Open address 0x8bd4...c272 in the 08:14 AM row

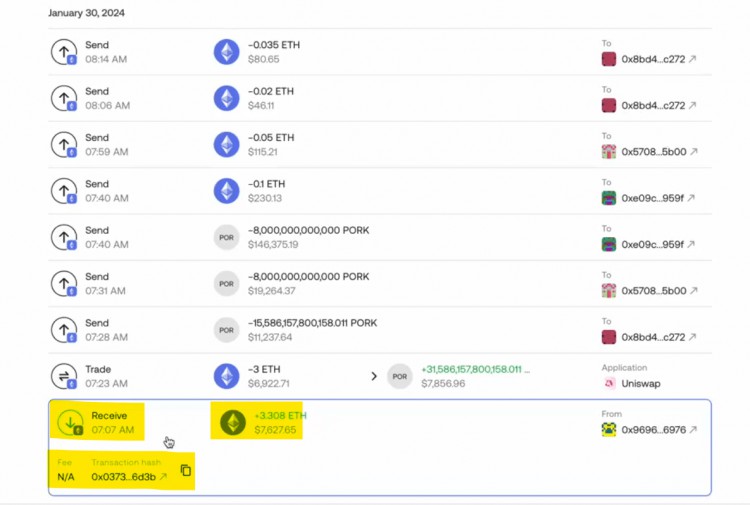point(653,59)
